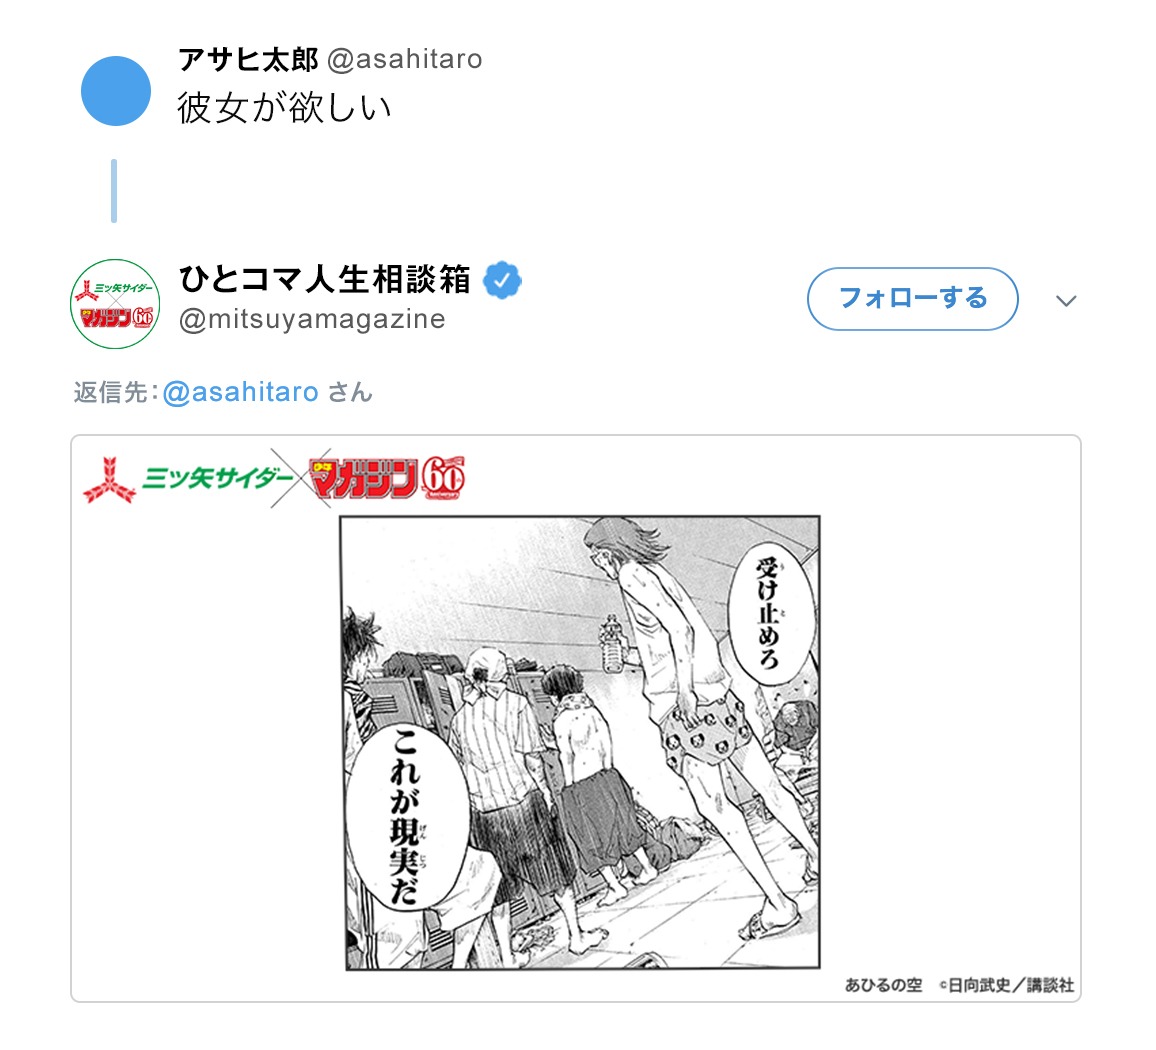
Task: Click the 受け止めろ speech bubble
Action: click(771, 613)
